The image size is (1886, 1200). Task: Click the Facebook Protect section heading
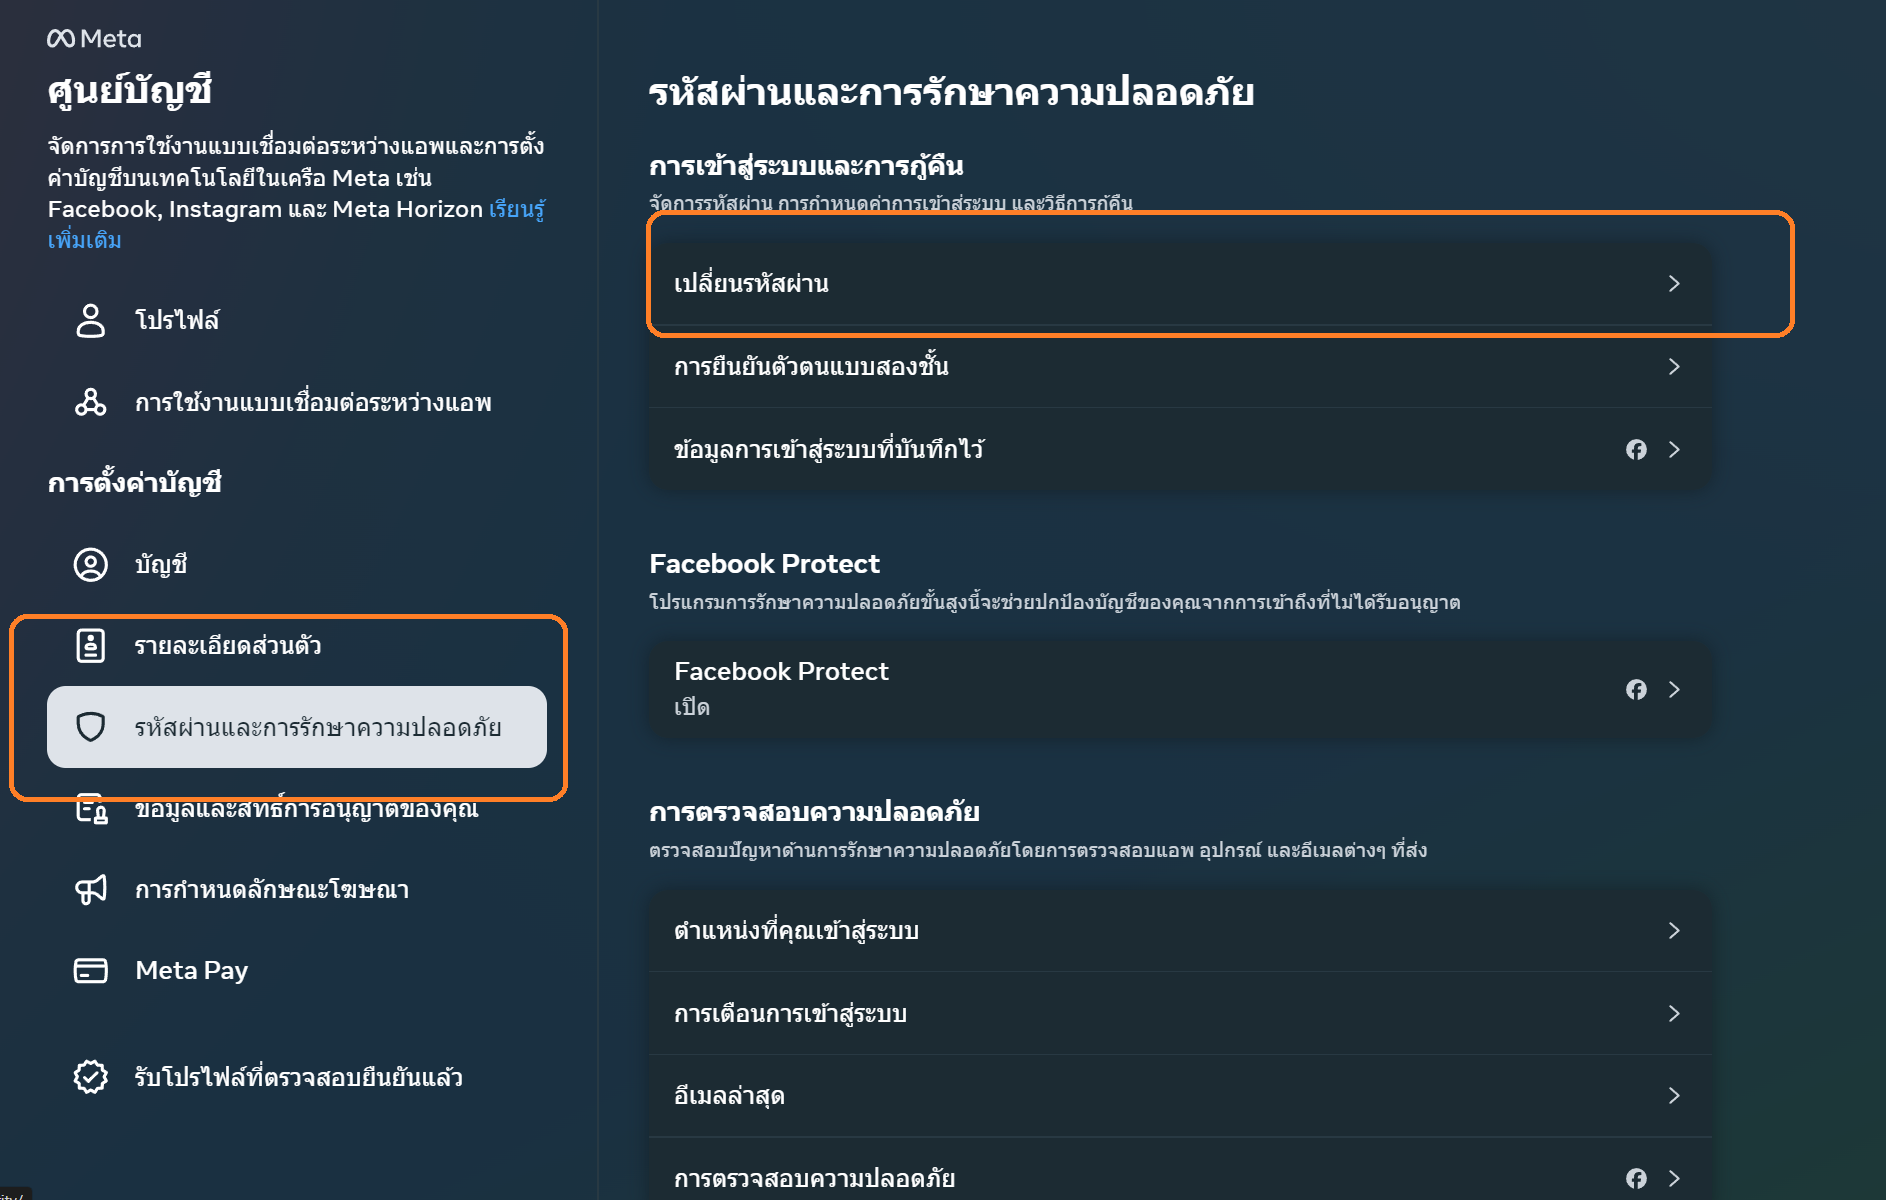coord(764,564)
